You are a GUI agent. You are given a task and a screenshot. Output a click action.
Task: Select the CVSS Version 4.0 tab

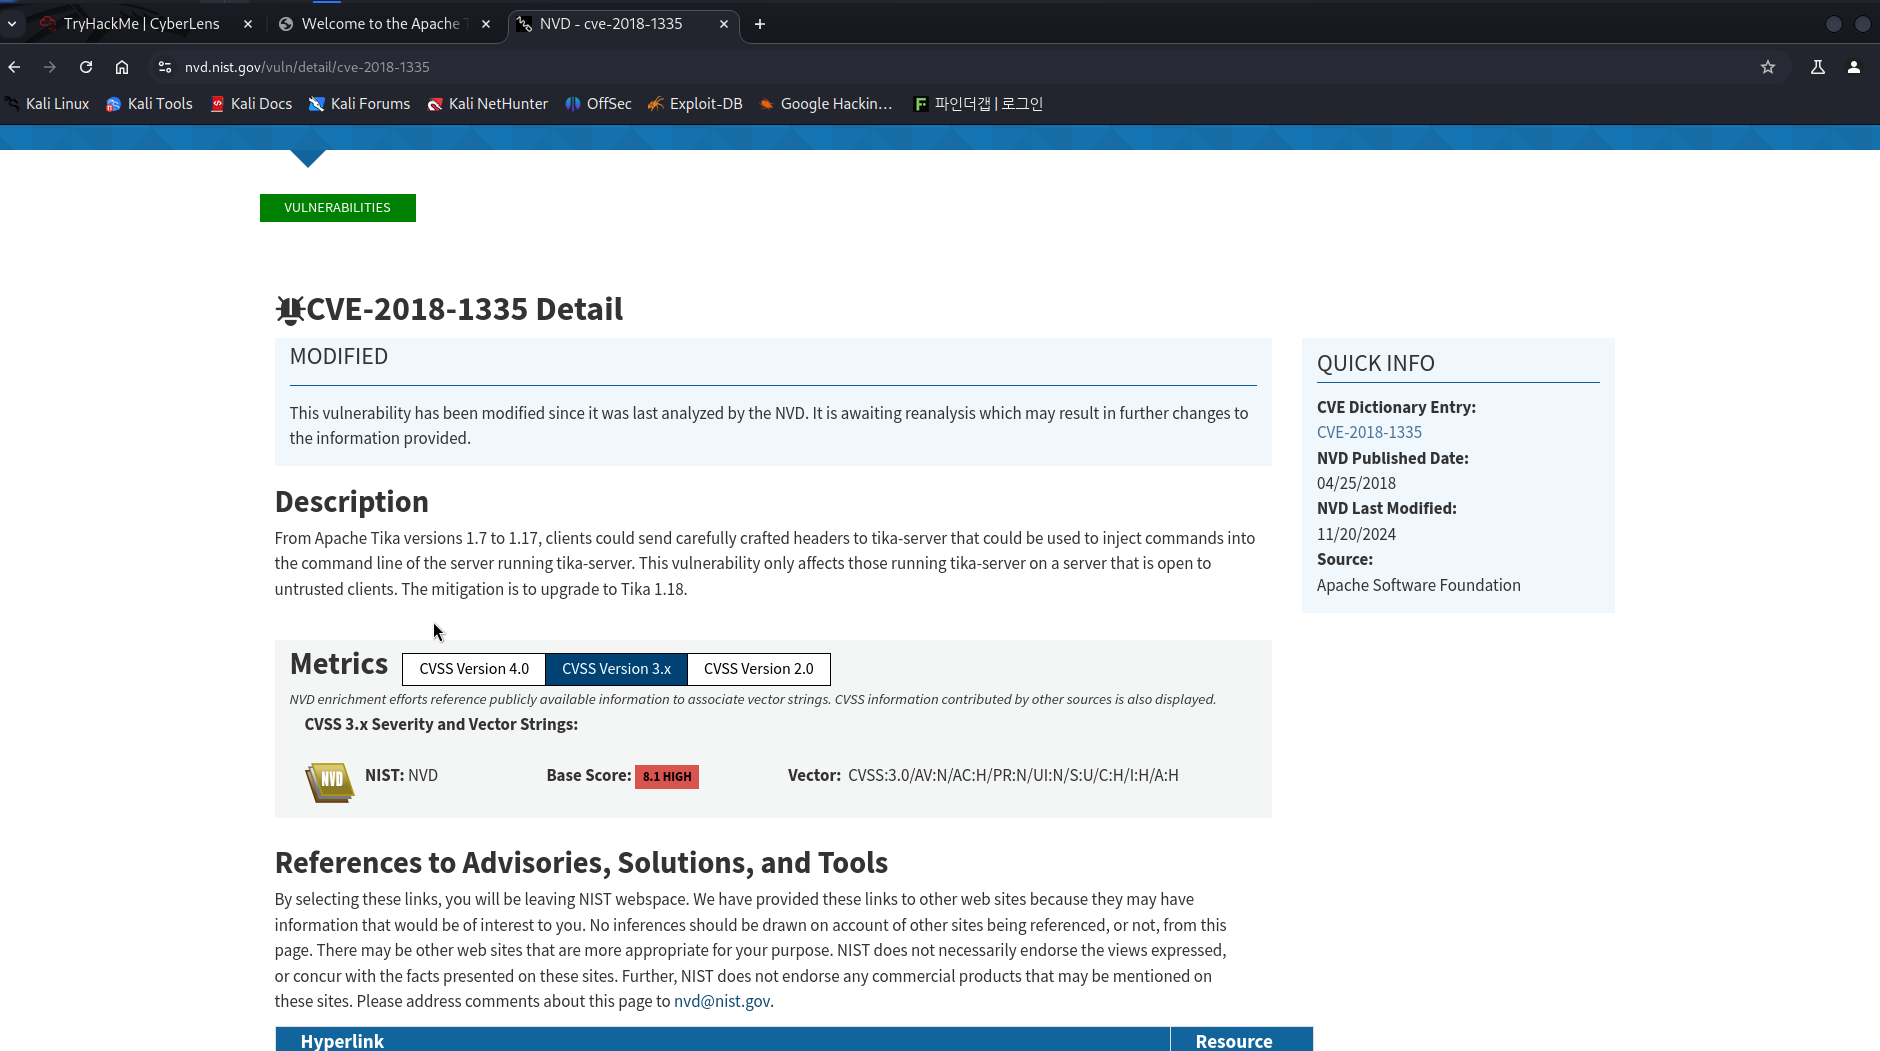pos(474,669)
